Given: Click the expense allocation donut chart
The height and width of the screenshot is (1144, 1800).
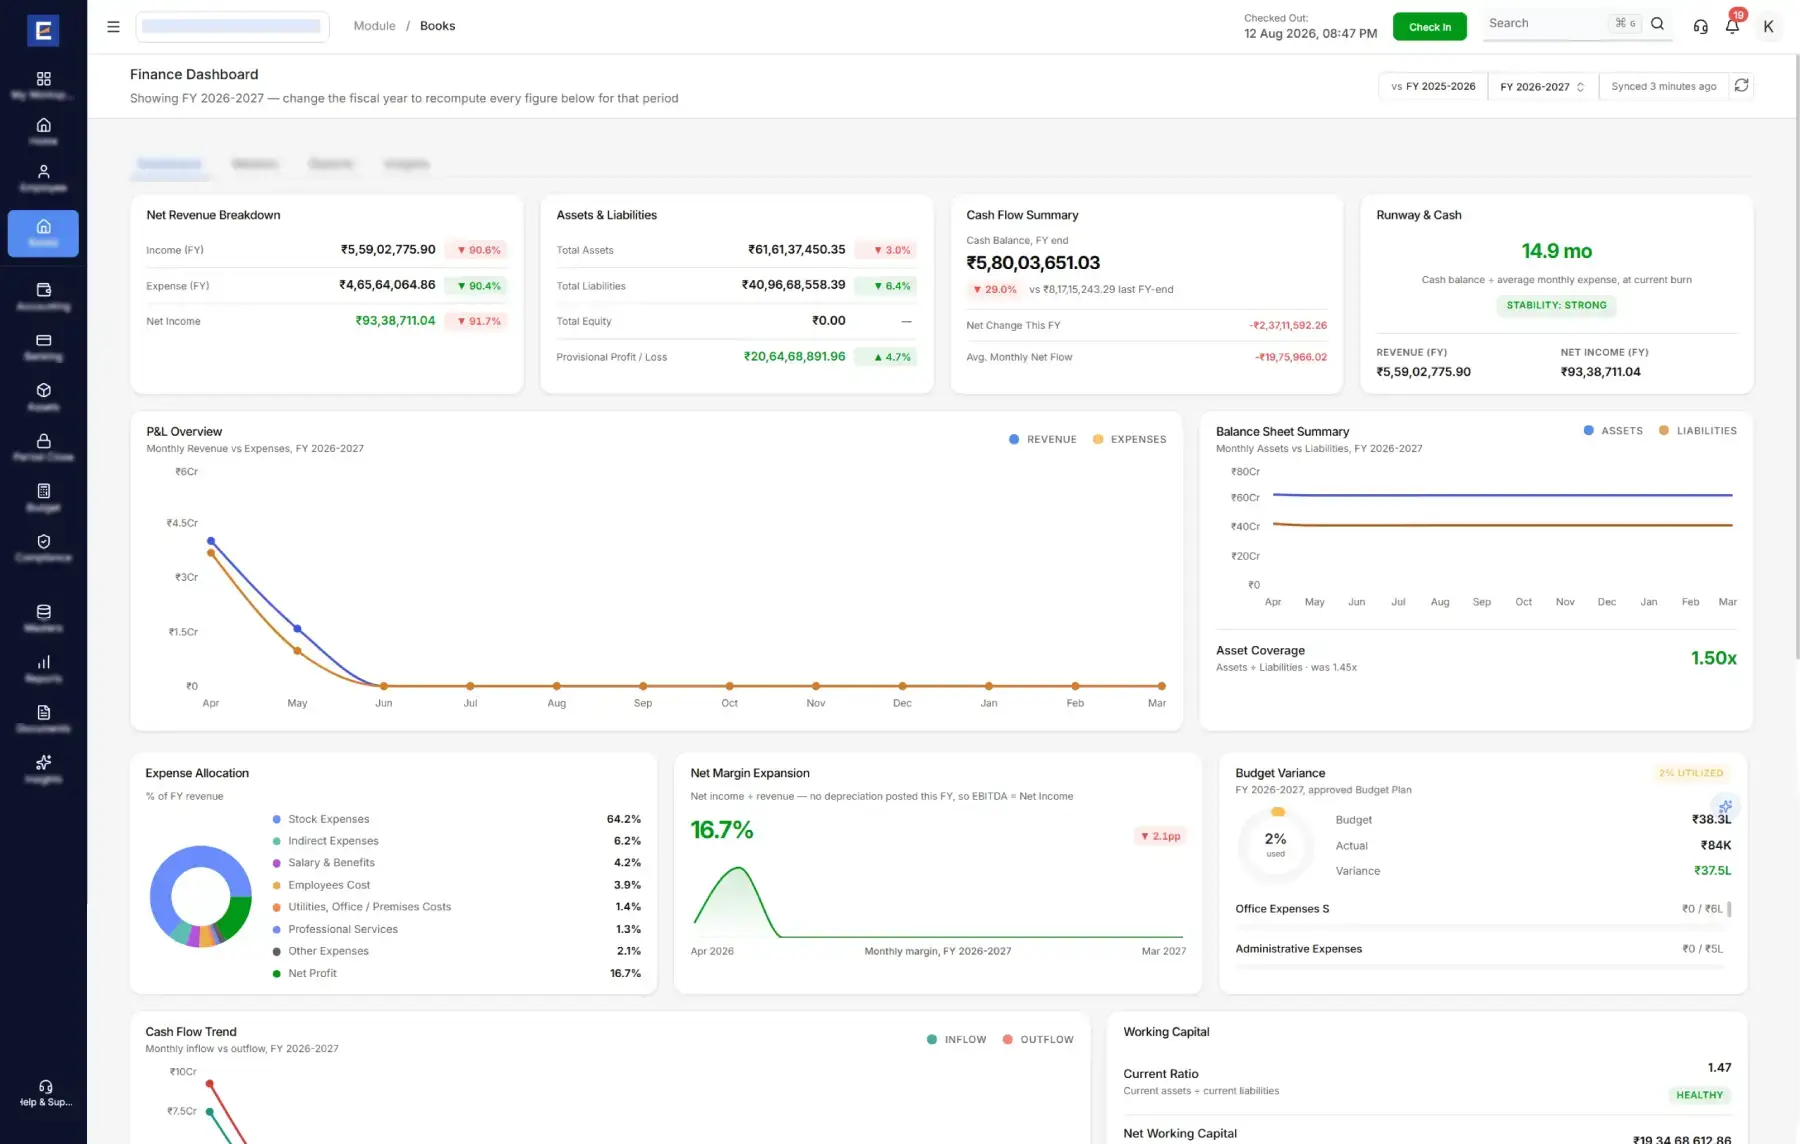Looking at the screenshot, I should (201, 896).
